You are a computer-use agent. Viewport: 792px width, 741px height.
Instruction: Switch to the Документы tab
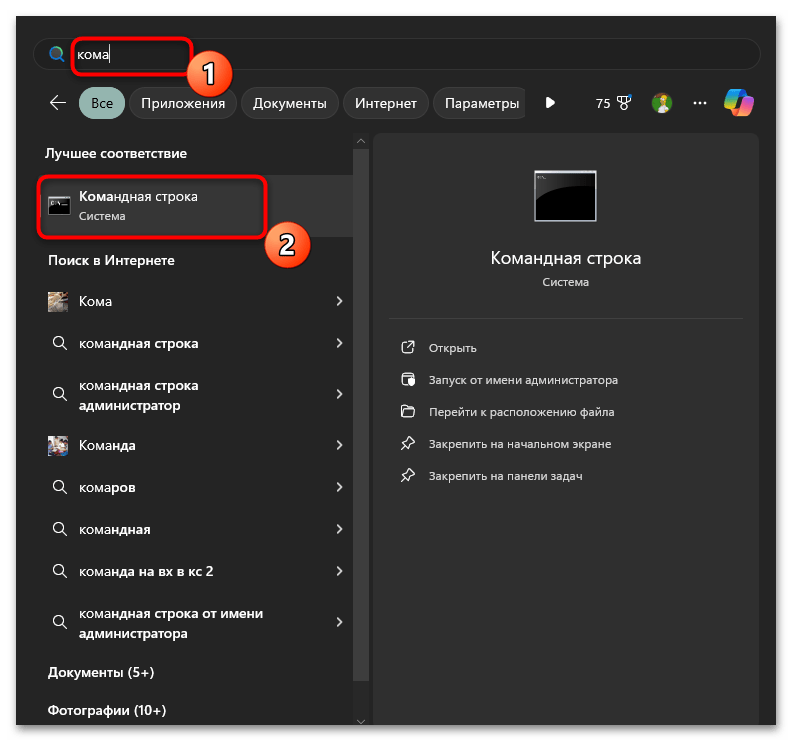(289, 103)
